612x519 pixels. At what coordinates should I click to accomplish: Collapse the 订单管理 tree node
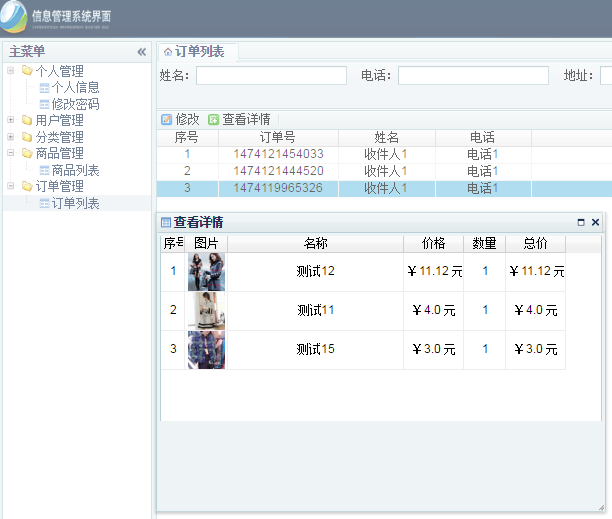coord(11,187)
